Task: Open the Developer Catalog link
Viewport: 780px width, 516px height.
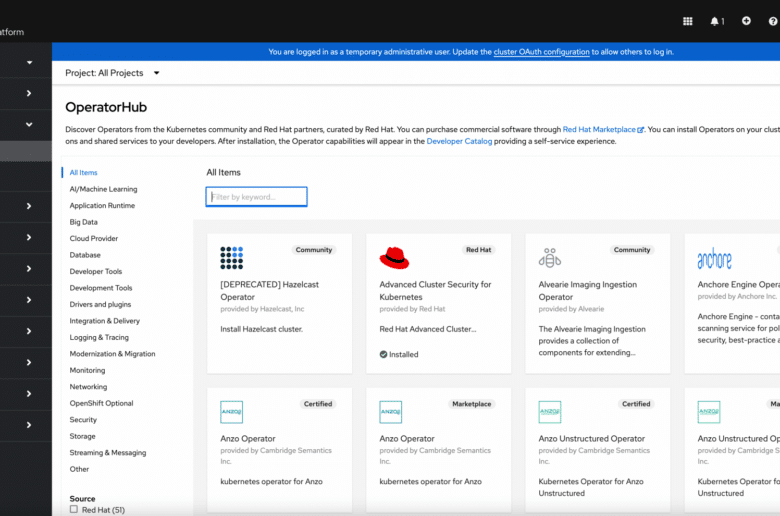Action: (459, 141)
